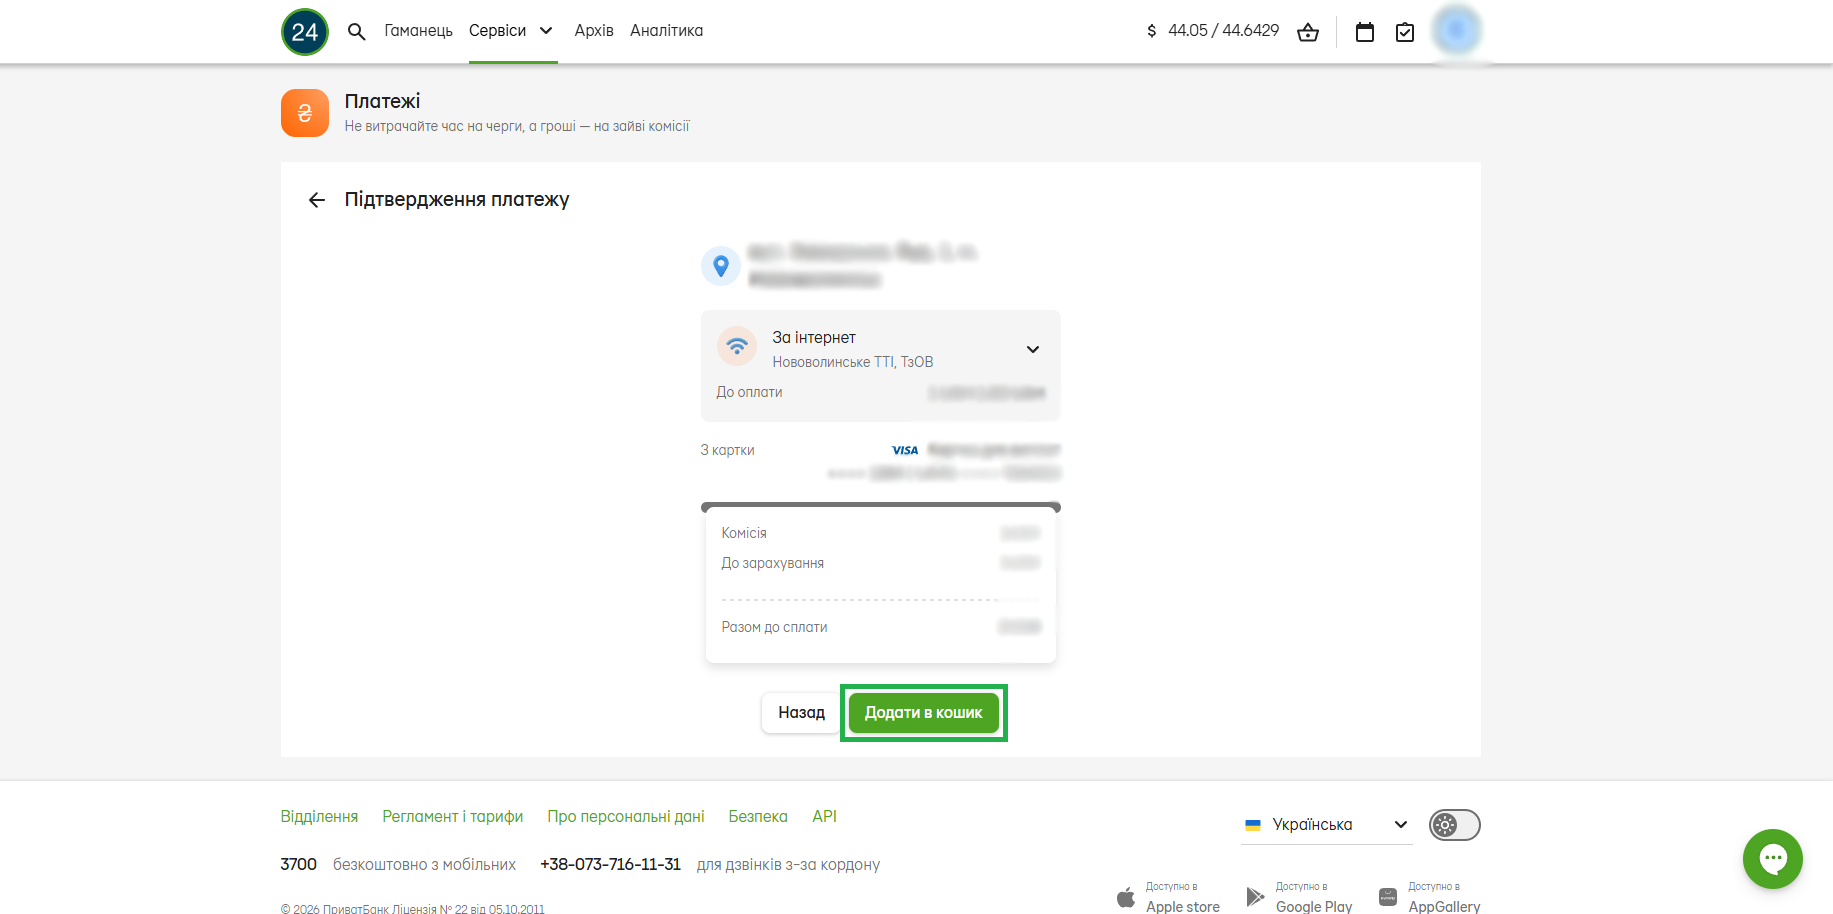Open the Архів menu item
Viewport: 1833px width, 914px height.
(594, 31)
